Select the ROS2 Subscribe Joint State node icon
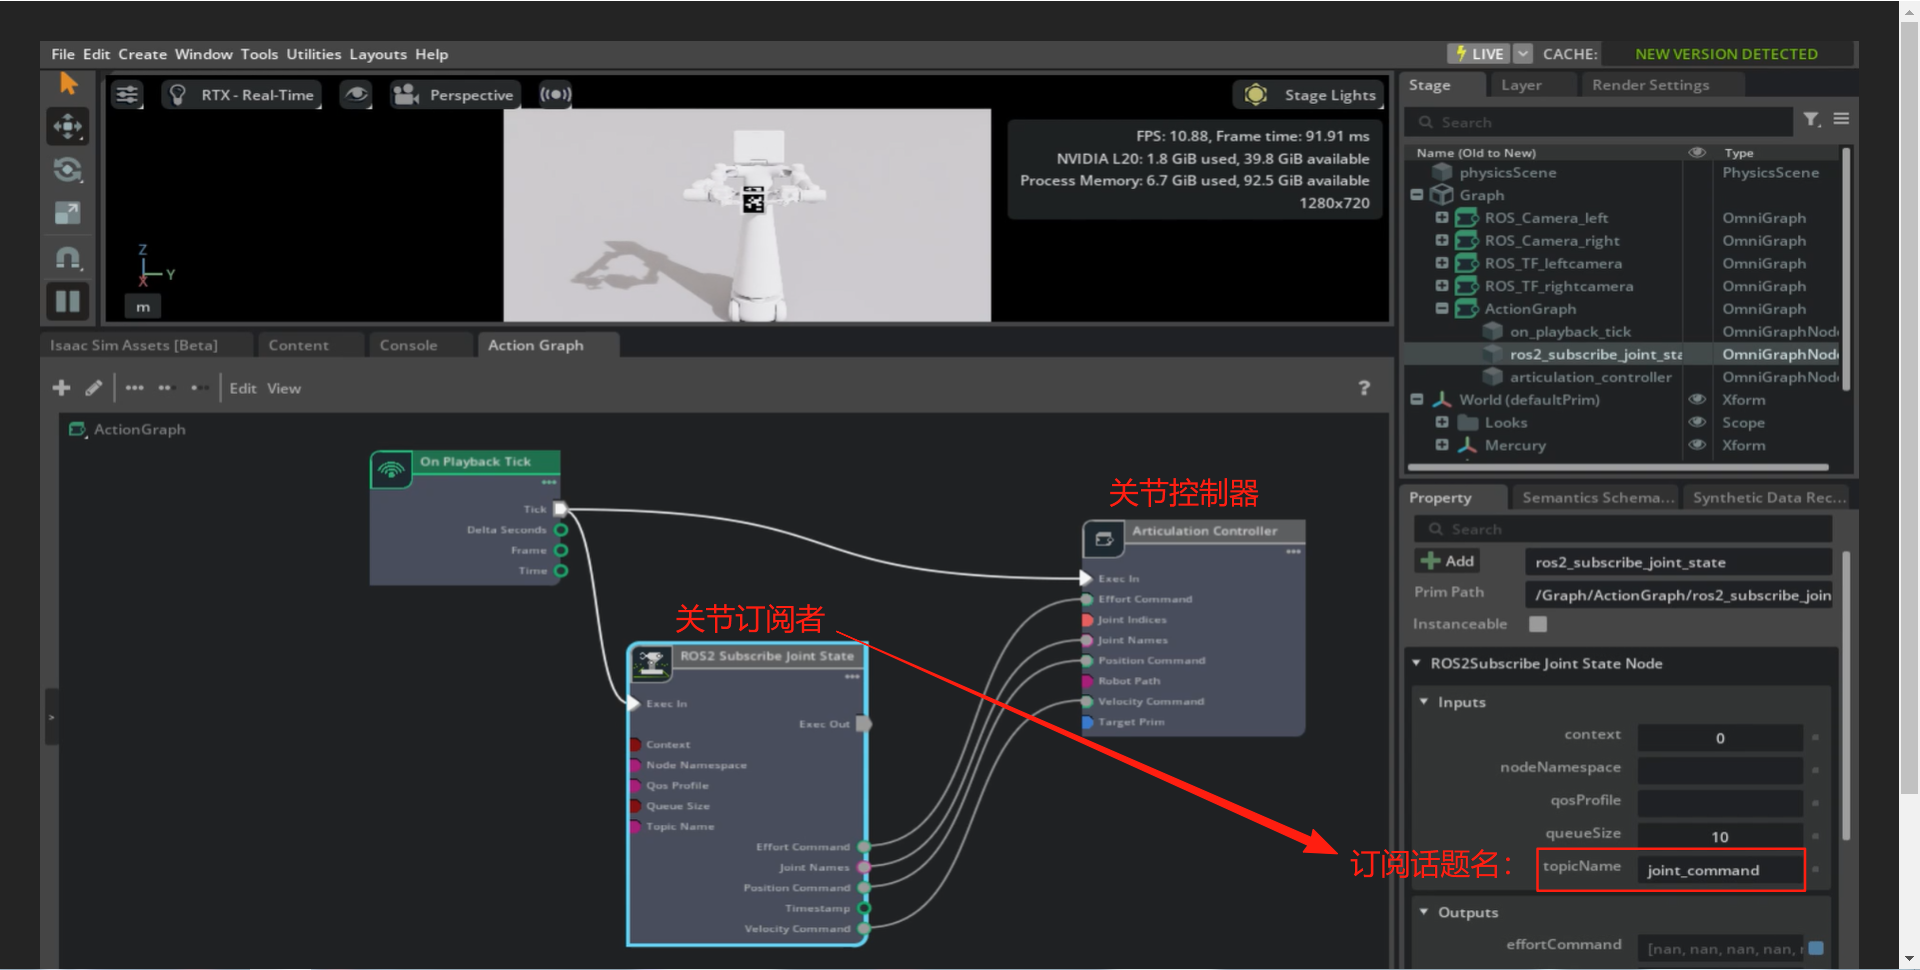1920x970 pixels. (x=652, y=662)
